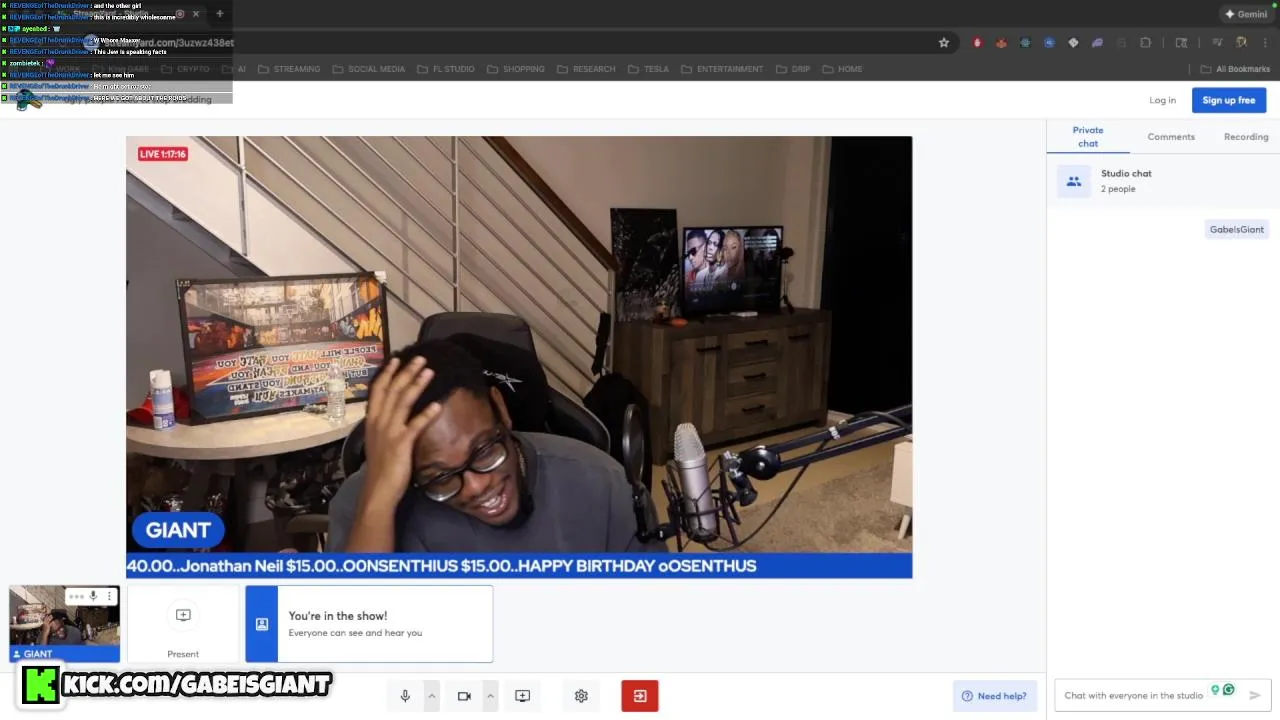Screen dimensions: 1280x720
Task: Leave the studio with the red button
Action: point(640,696)
